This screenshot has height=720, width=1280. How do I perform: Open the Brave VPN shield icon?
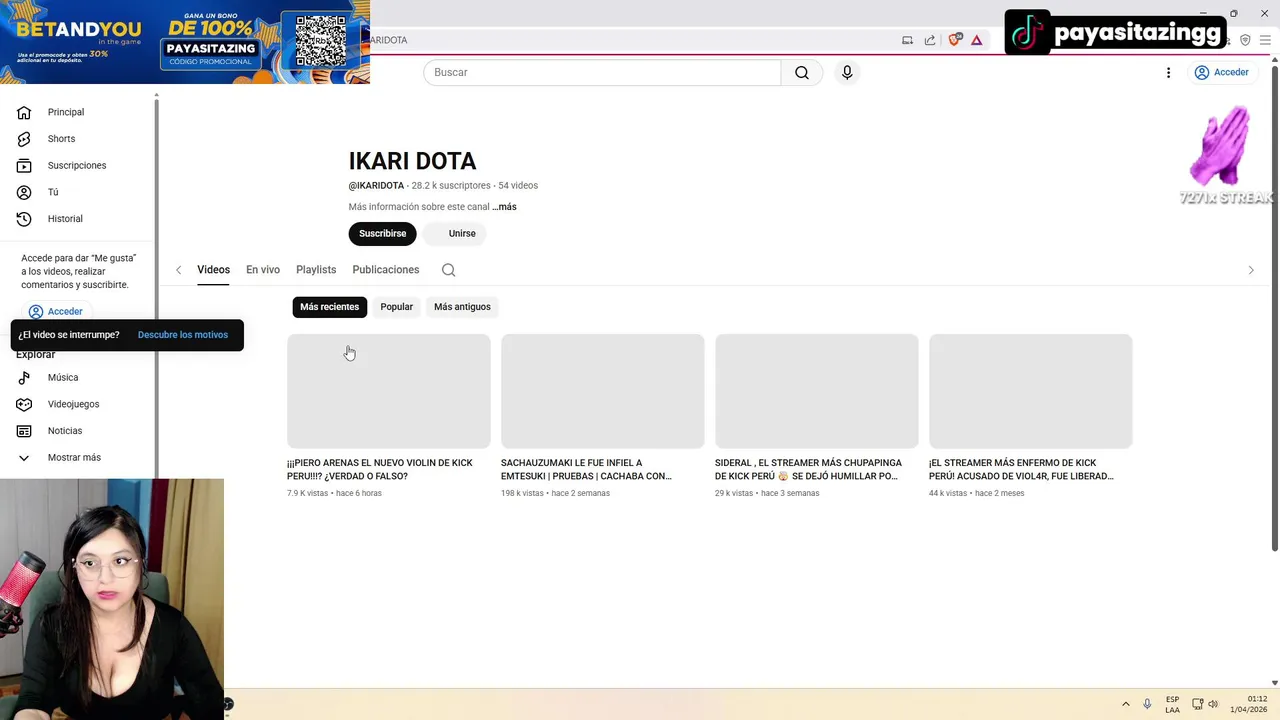[x=1245, y=40]
